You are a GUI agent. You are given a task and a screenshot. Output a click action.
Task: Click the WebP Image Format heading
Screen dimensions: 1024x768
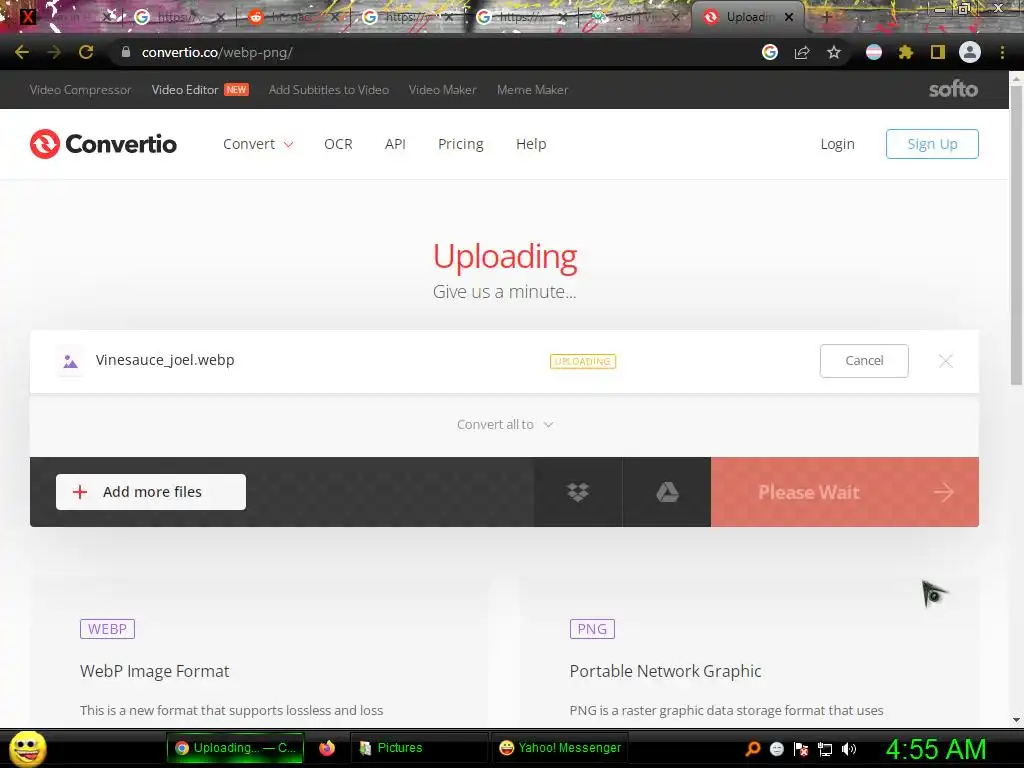[x=154, y=671]
